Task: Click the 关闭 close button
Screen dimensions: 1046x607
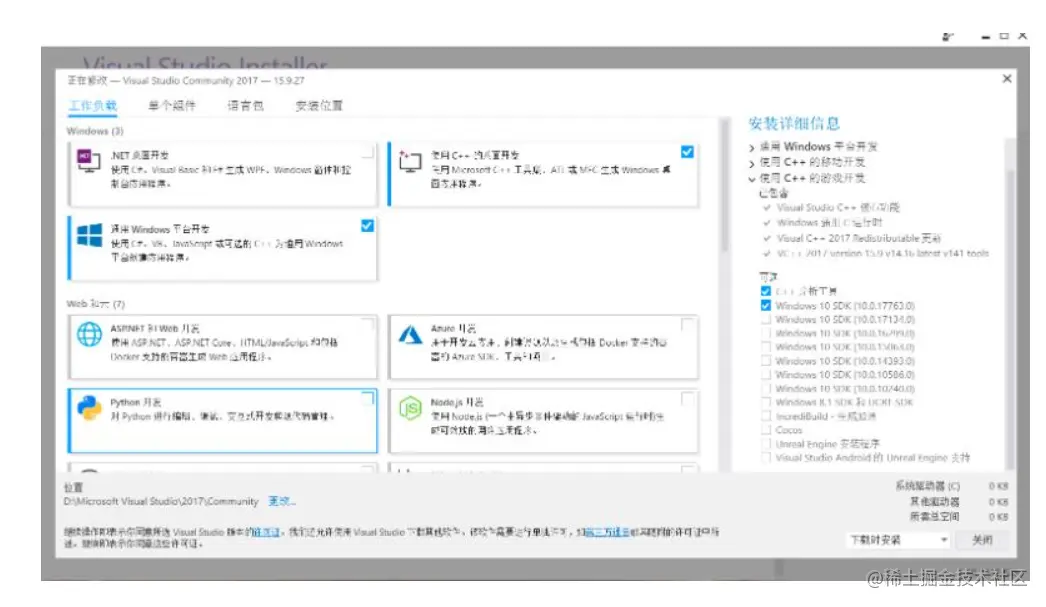Action: coord(982,540)
